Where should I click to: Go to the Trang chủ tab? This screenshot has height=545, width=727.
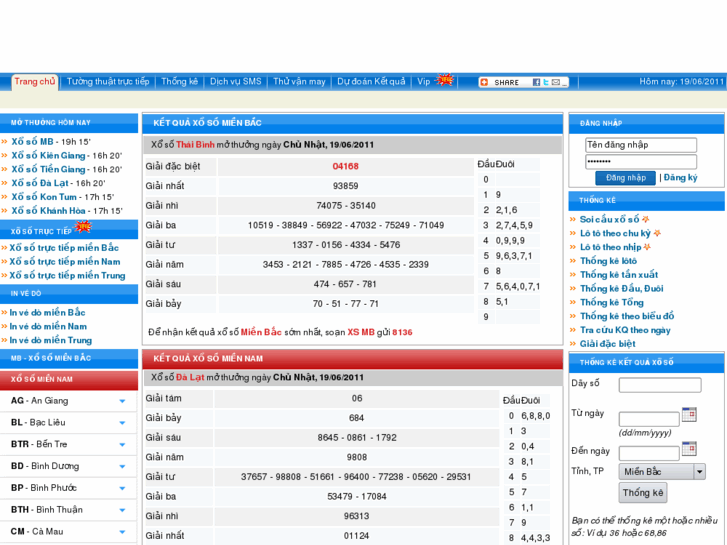[35, 82]
